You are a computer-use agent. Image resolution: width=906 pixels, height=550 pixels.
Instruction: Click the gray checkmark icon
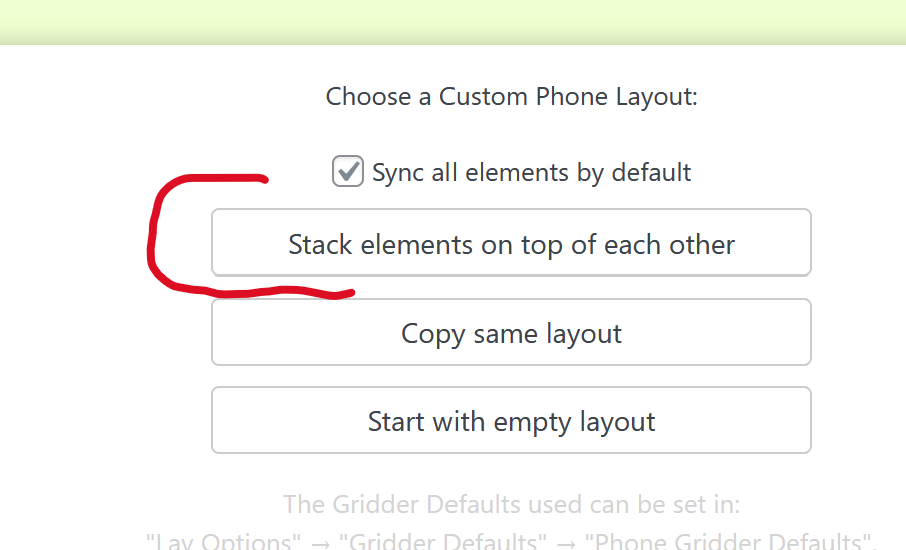pos(348,172)
